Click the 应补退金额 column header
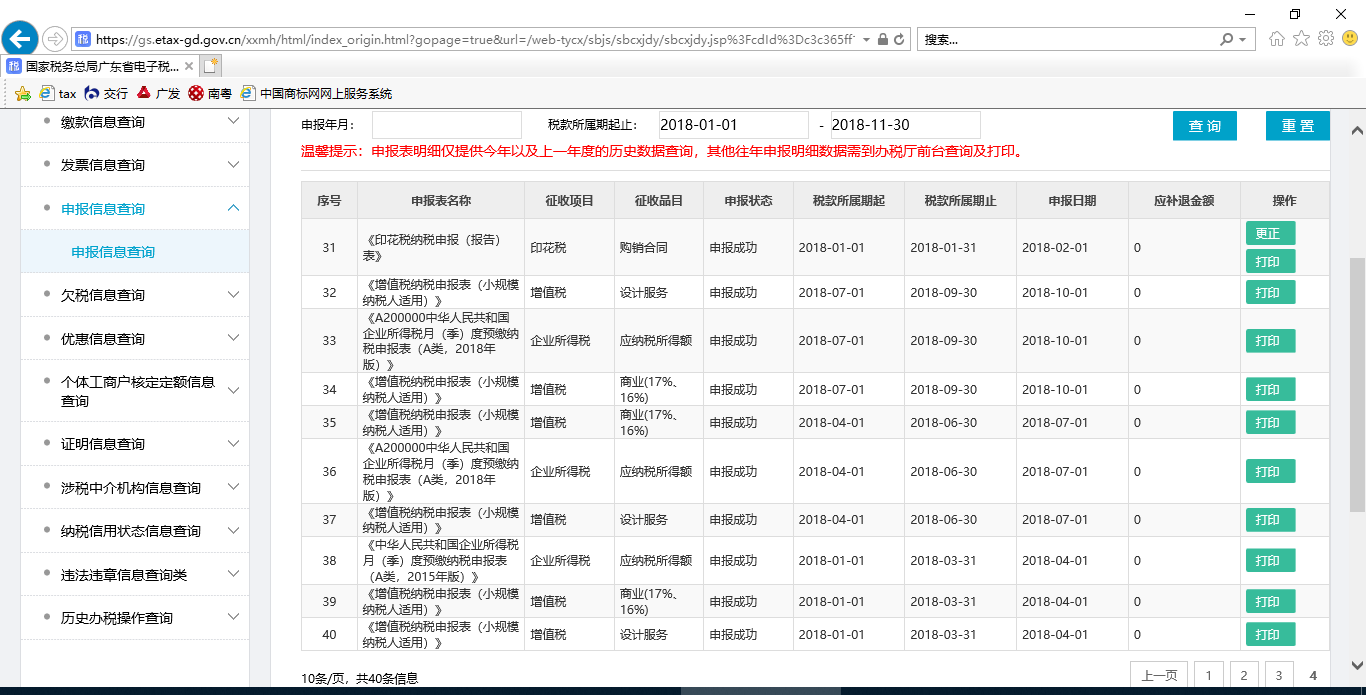This screenshot has height=695, width=1366. coord(1184,200)
